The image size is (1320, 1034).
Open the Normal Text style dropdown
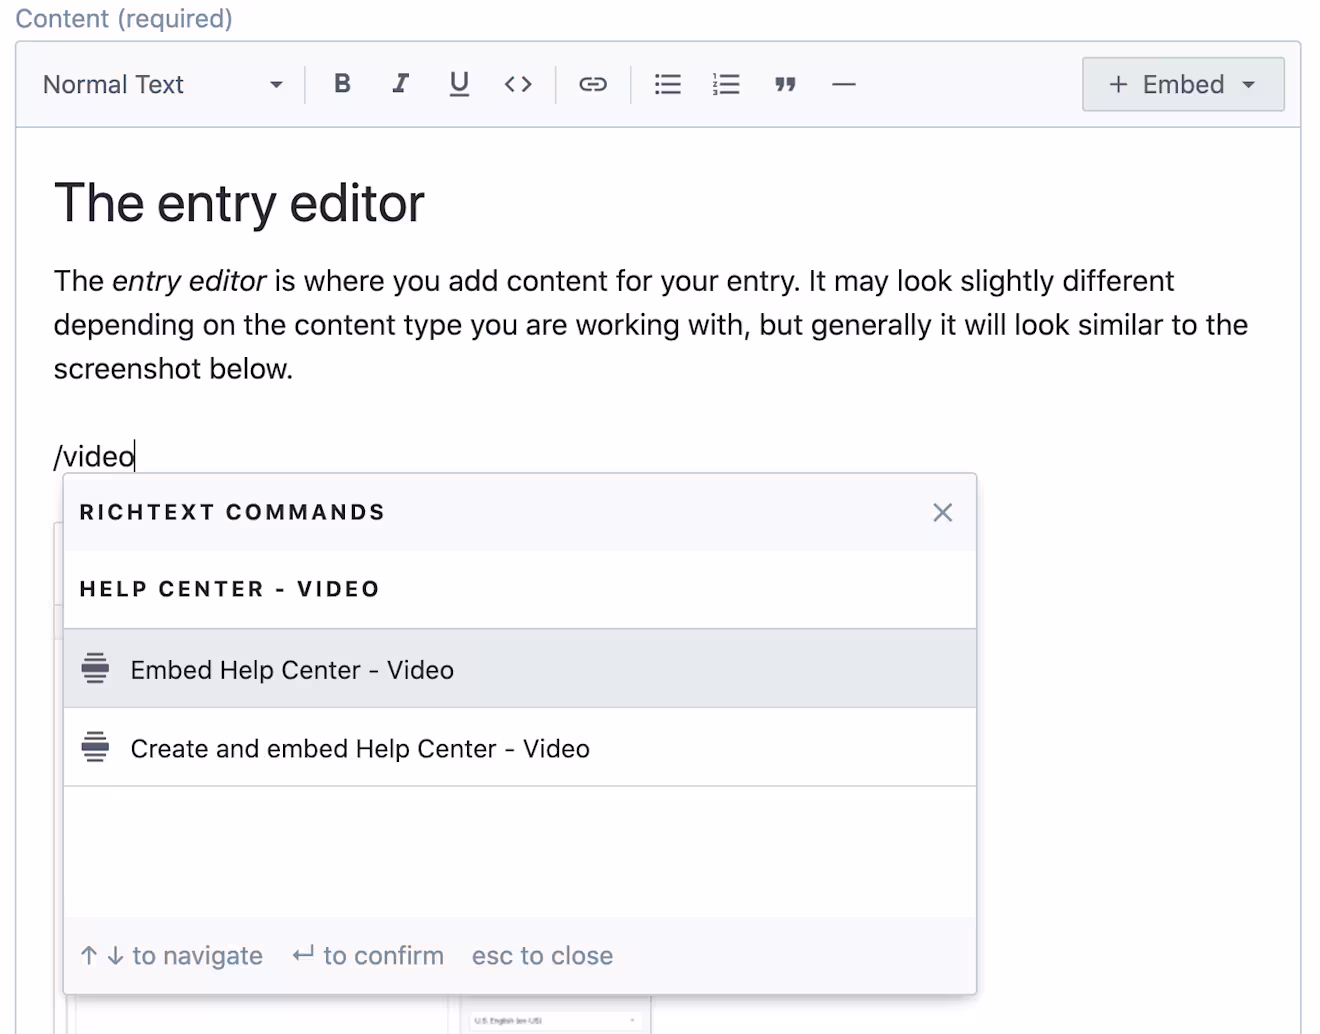163,84
